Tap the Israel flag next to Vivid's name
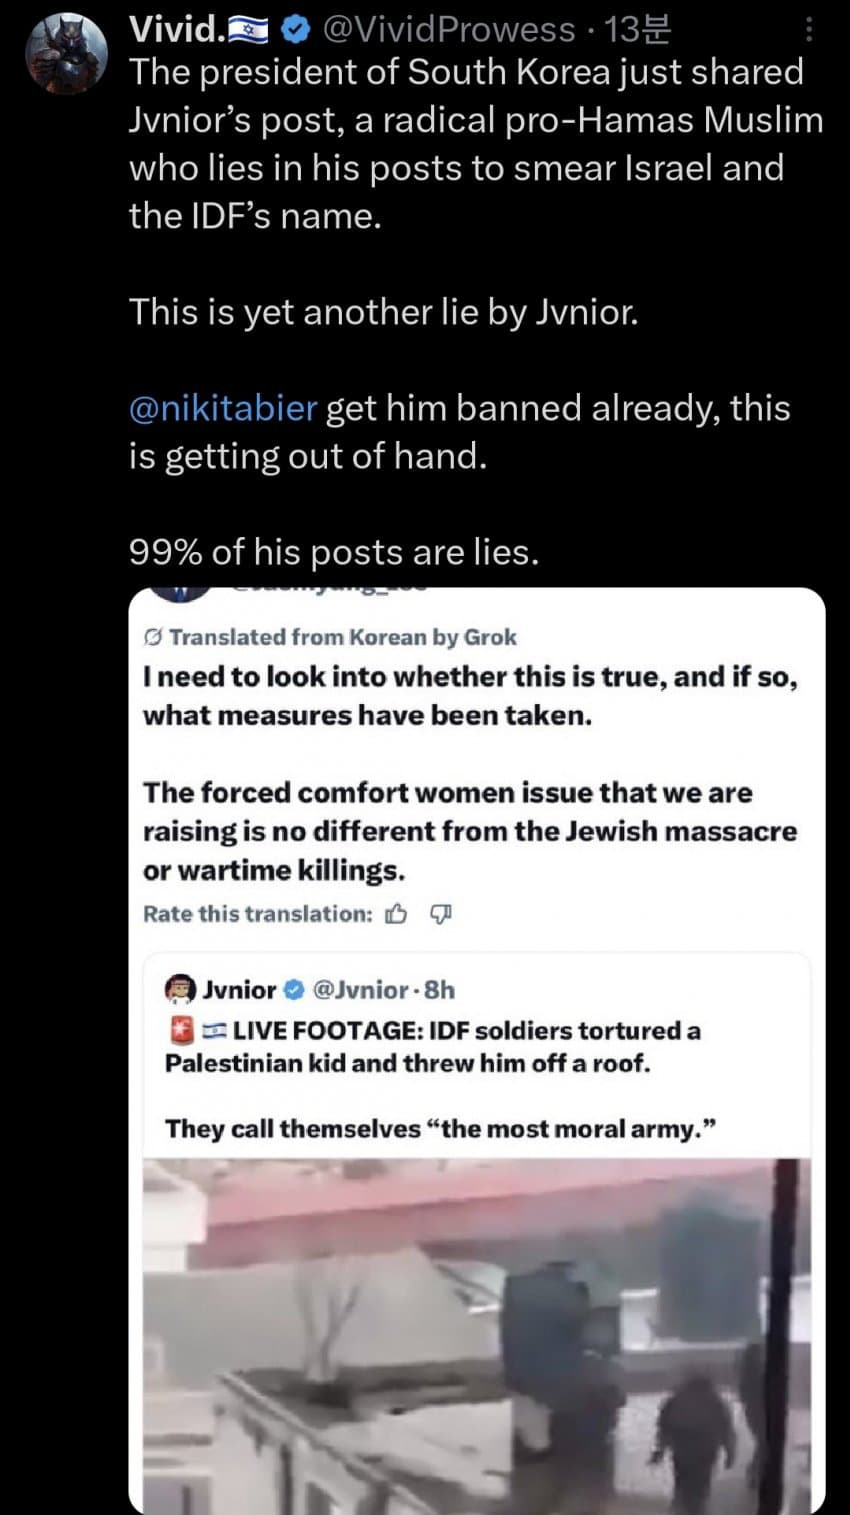Image resolution: width=850 pixels, height=1515 pixels. [251, 31]
